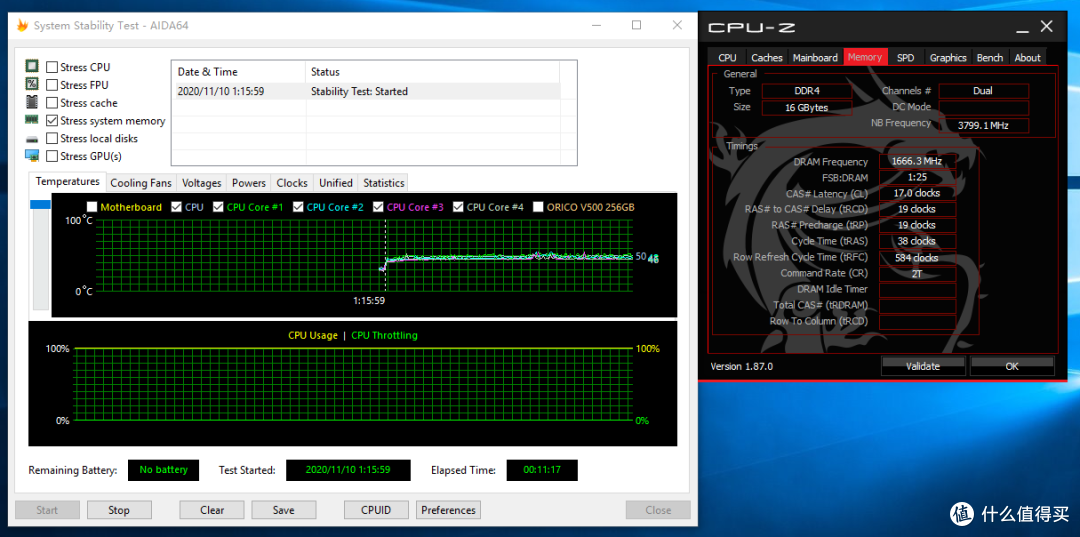Open the Mainboard tab in CPU-Z
The height and width of the screenshot is (537, 1080).
[x=816, y=58]
